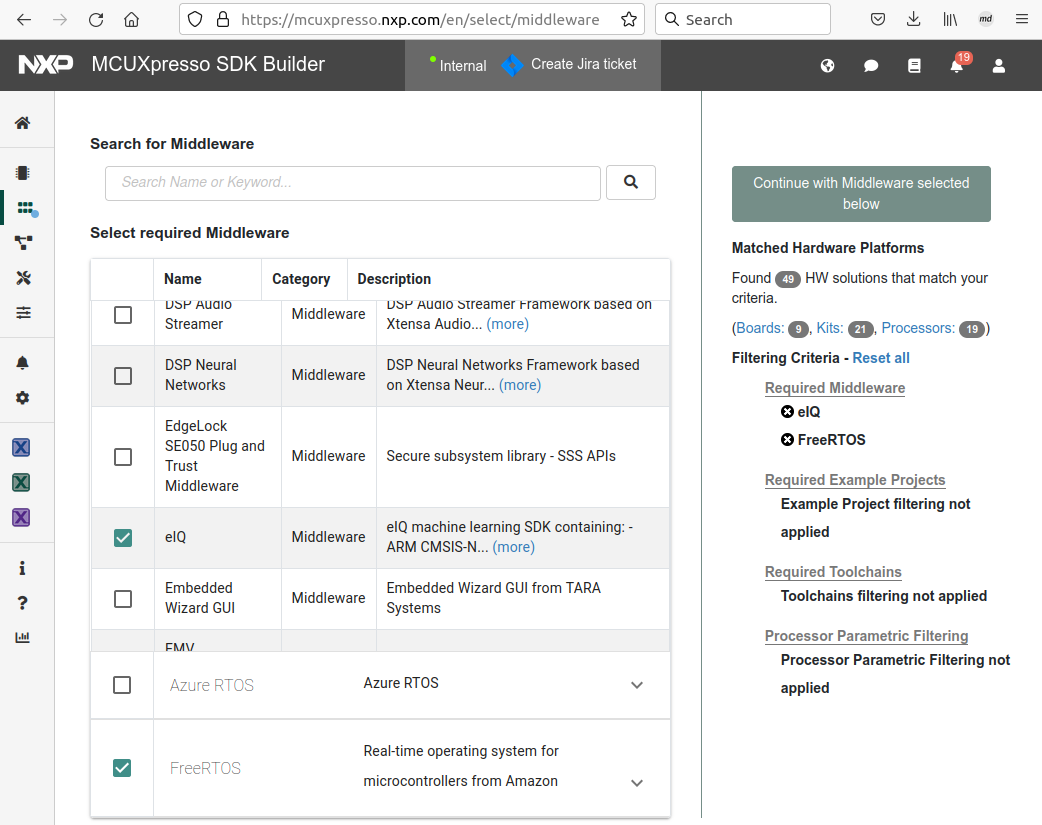The width and height of the screenshot is (1042, 825).
Task: Check the DSP Neural Networks checkbox
Action: pyautogui.click(x=122, y=376)
